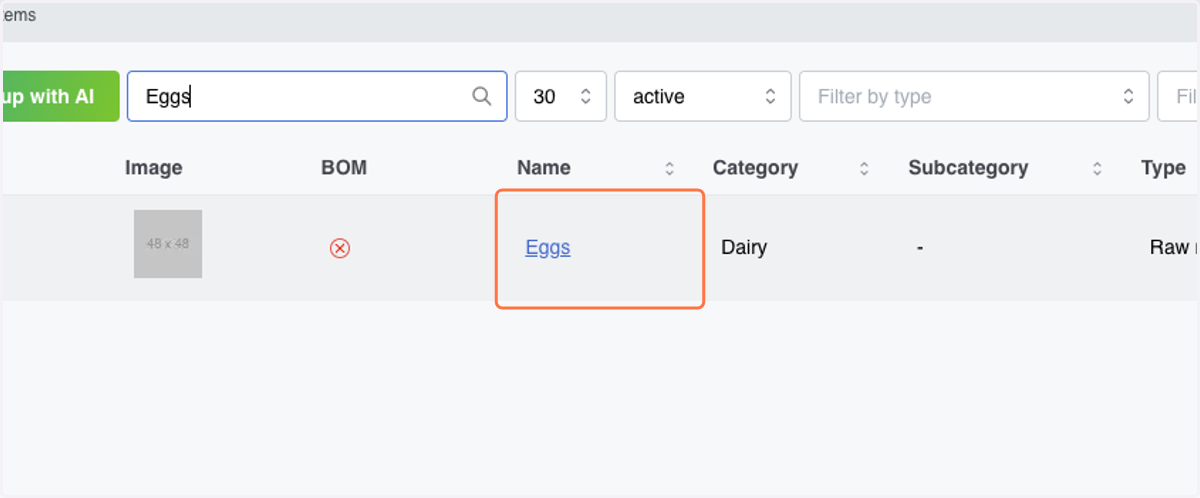This screenshot has width=1200, height=498.
Task: Click the Dairy category cell
Action: point(744,247)
